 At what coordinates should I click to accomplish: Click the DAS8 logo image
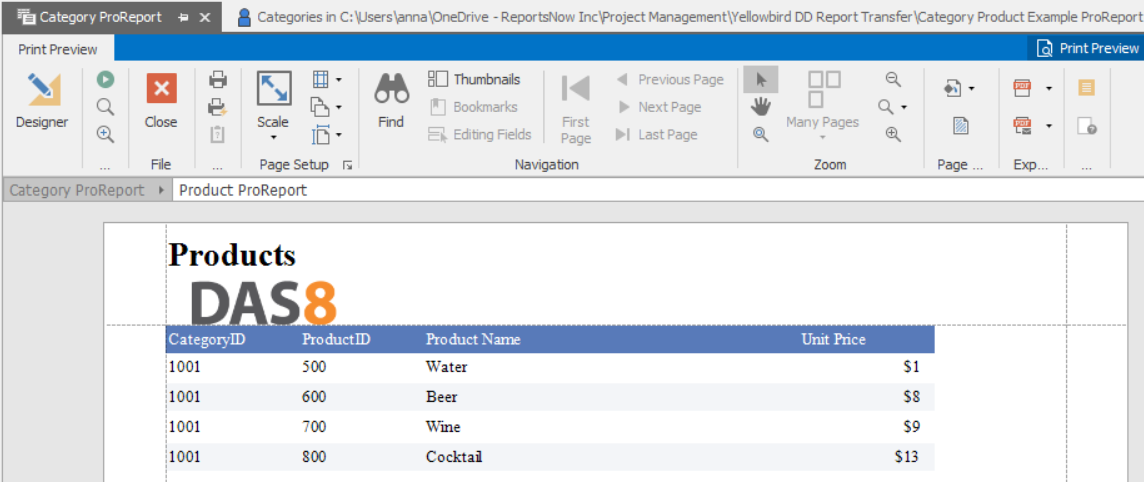263,302
